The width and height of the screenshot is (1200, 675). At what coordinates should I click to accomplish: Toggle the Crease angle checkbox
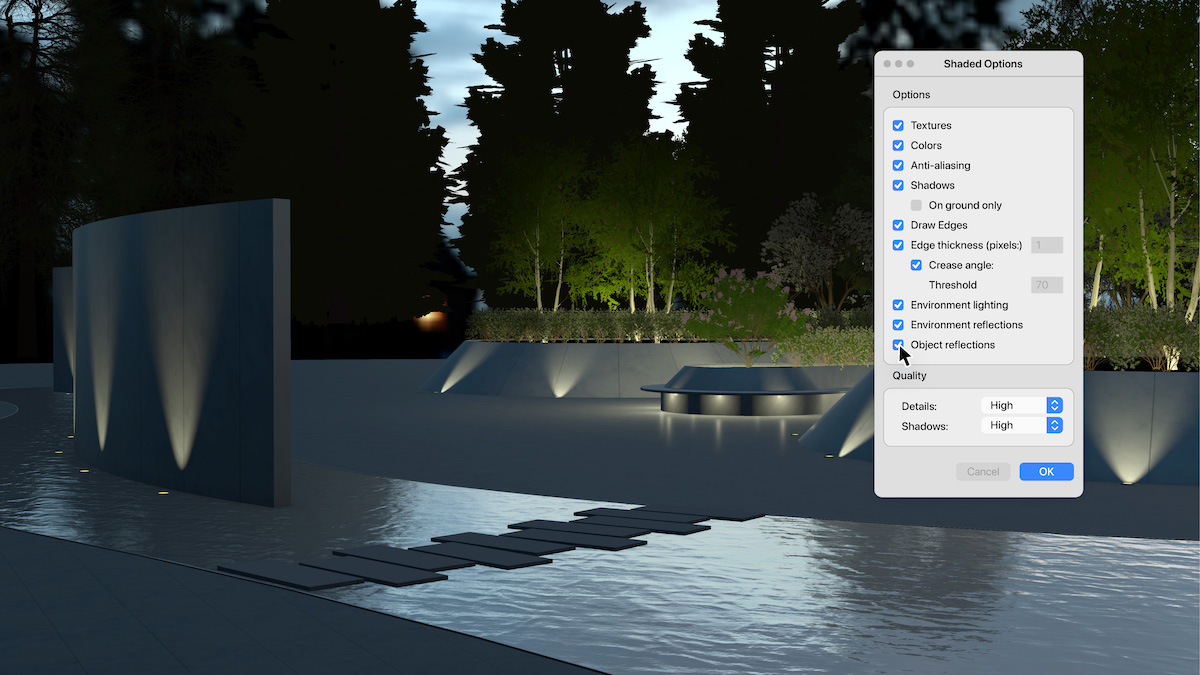916,265
